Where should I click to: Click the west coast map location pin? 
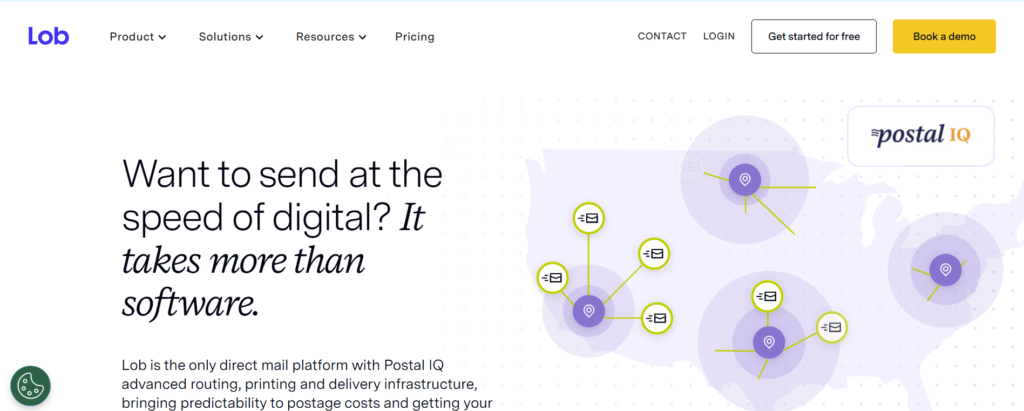(588, 311)
